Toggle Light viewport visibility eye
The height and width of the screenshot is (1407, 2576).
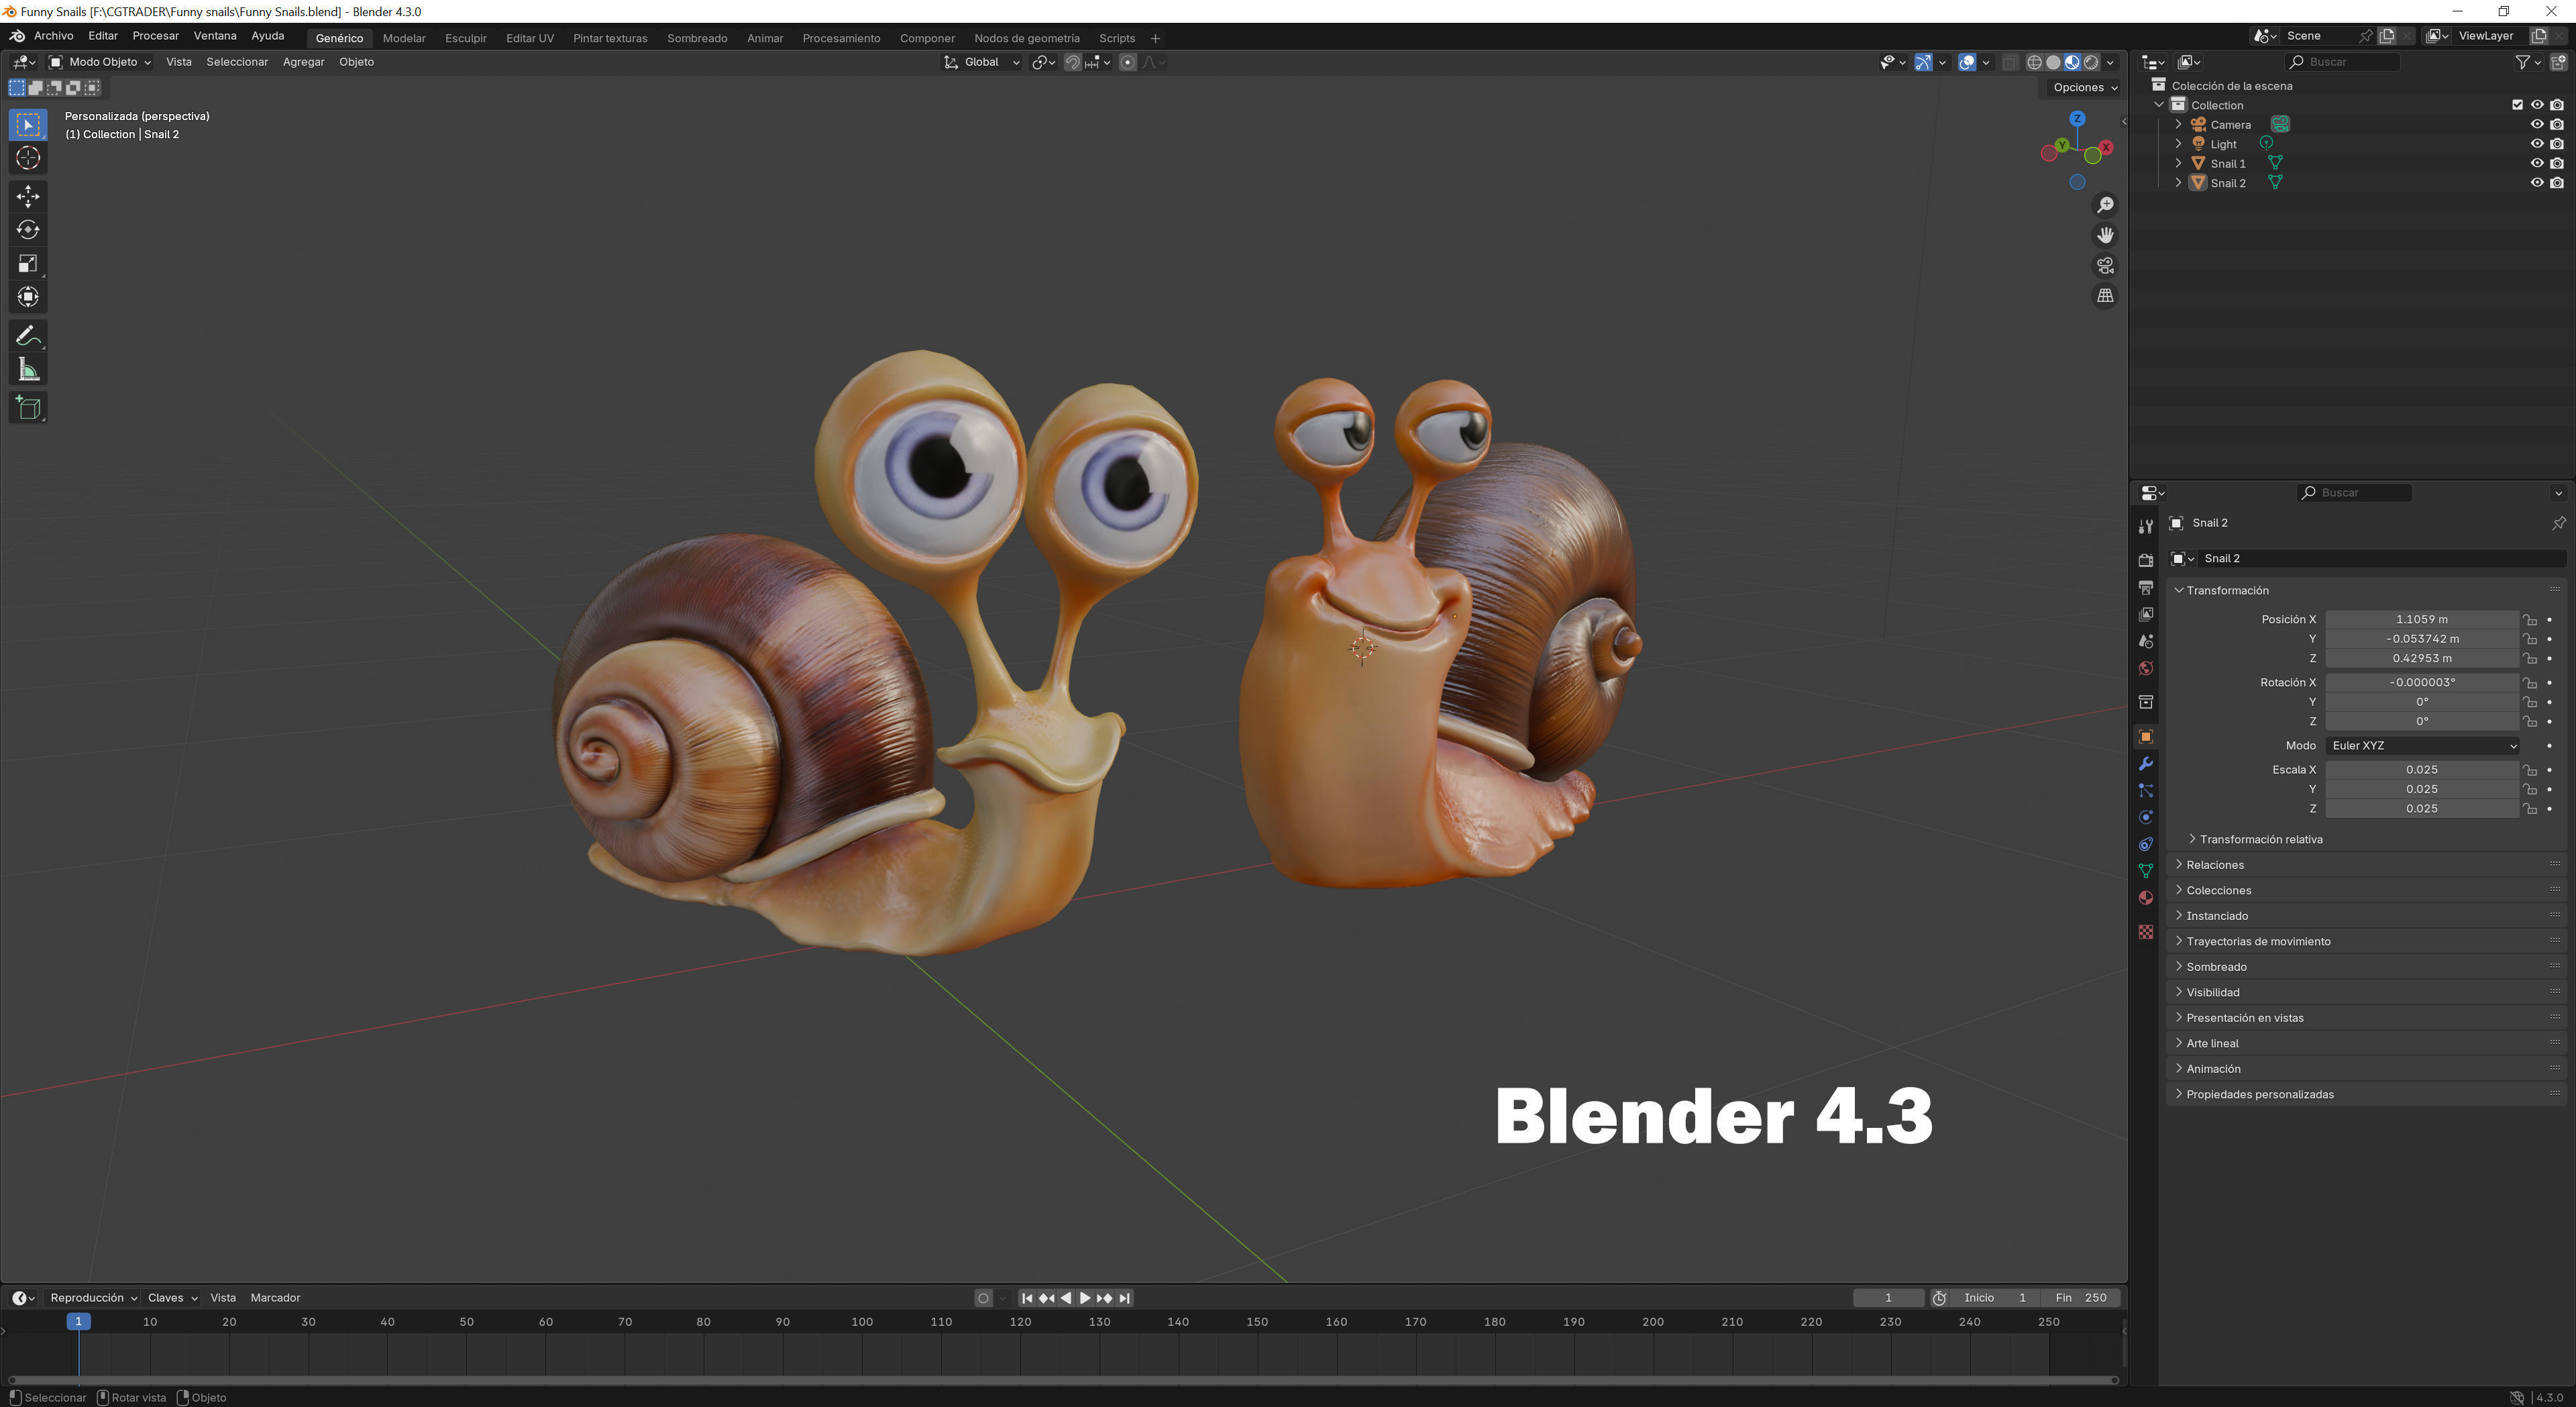coord(2536,144)
